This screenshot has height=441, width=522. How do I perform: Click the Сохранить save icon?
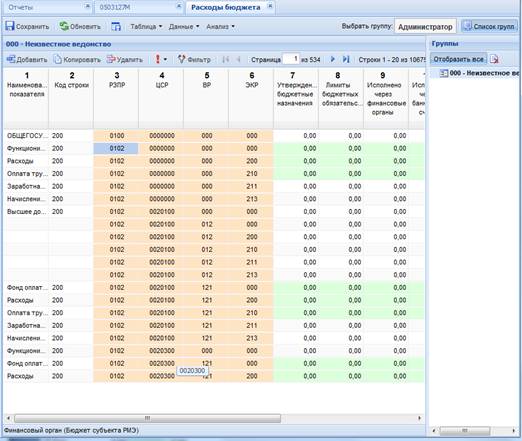point(10,26)
